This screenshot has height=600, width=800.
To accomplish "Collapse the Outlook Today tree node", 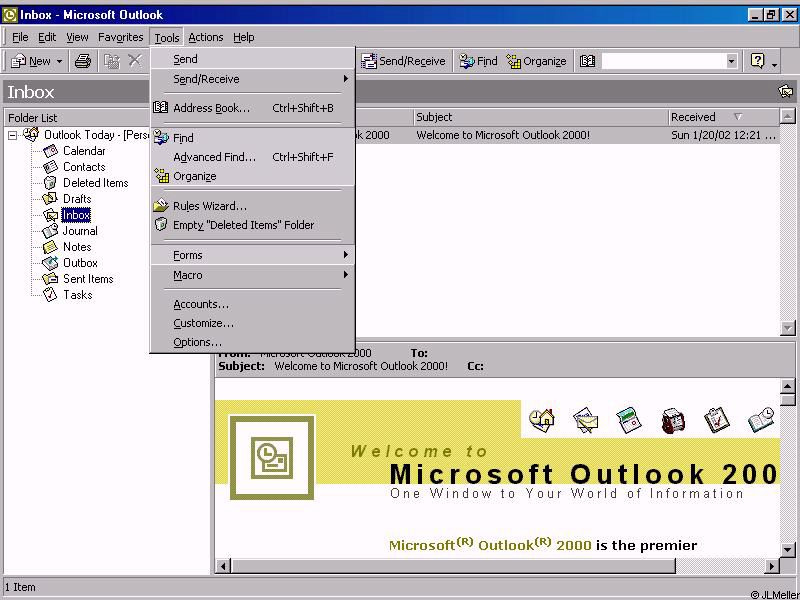I will pyautogui.click(x=13, y=135).
